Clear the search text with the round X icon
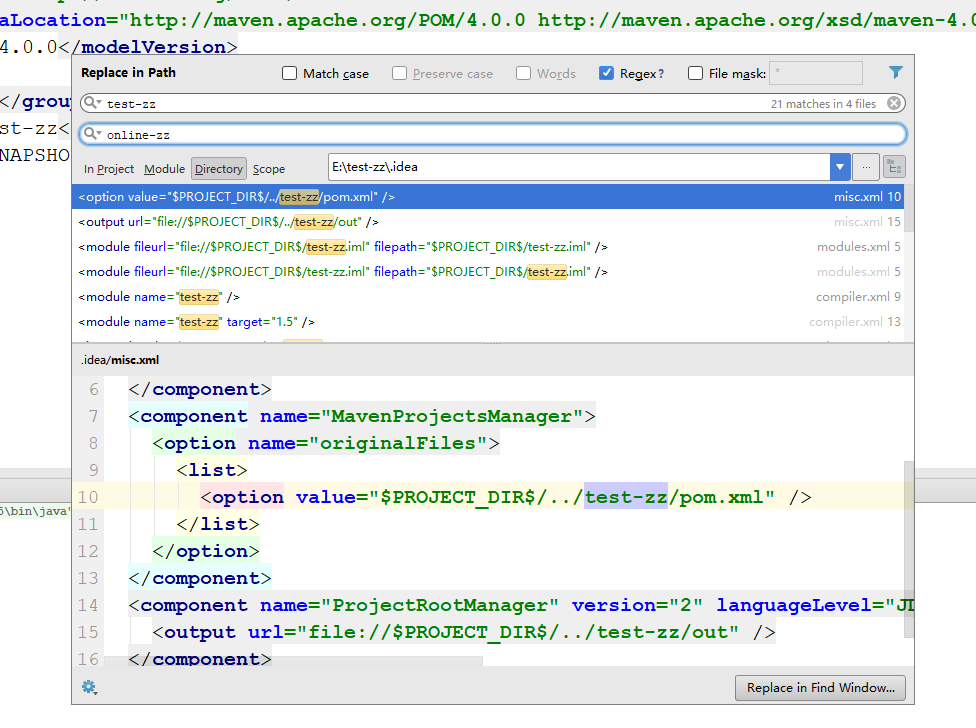Screen dimensions: 976x728 tap(894, 103)
